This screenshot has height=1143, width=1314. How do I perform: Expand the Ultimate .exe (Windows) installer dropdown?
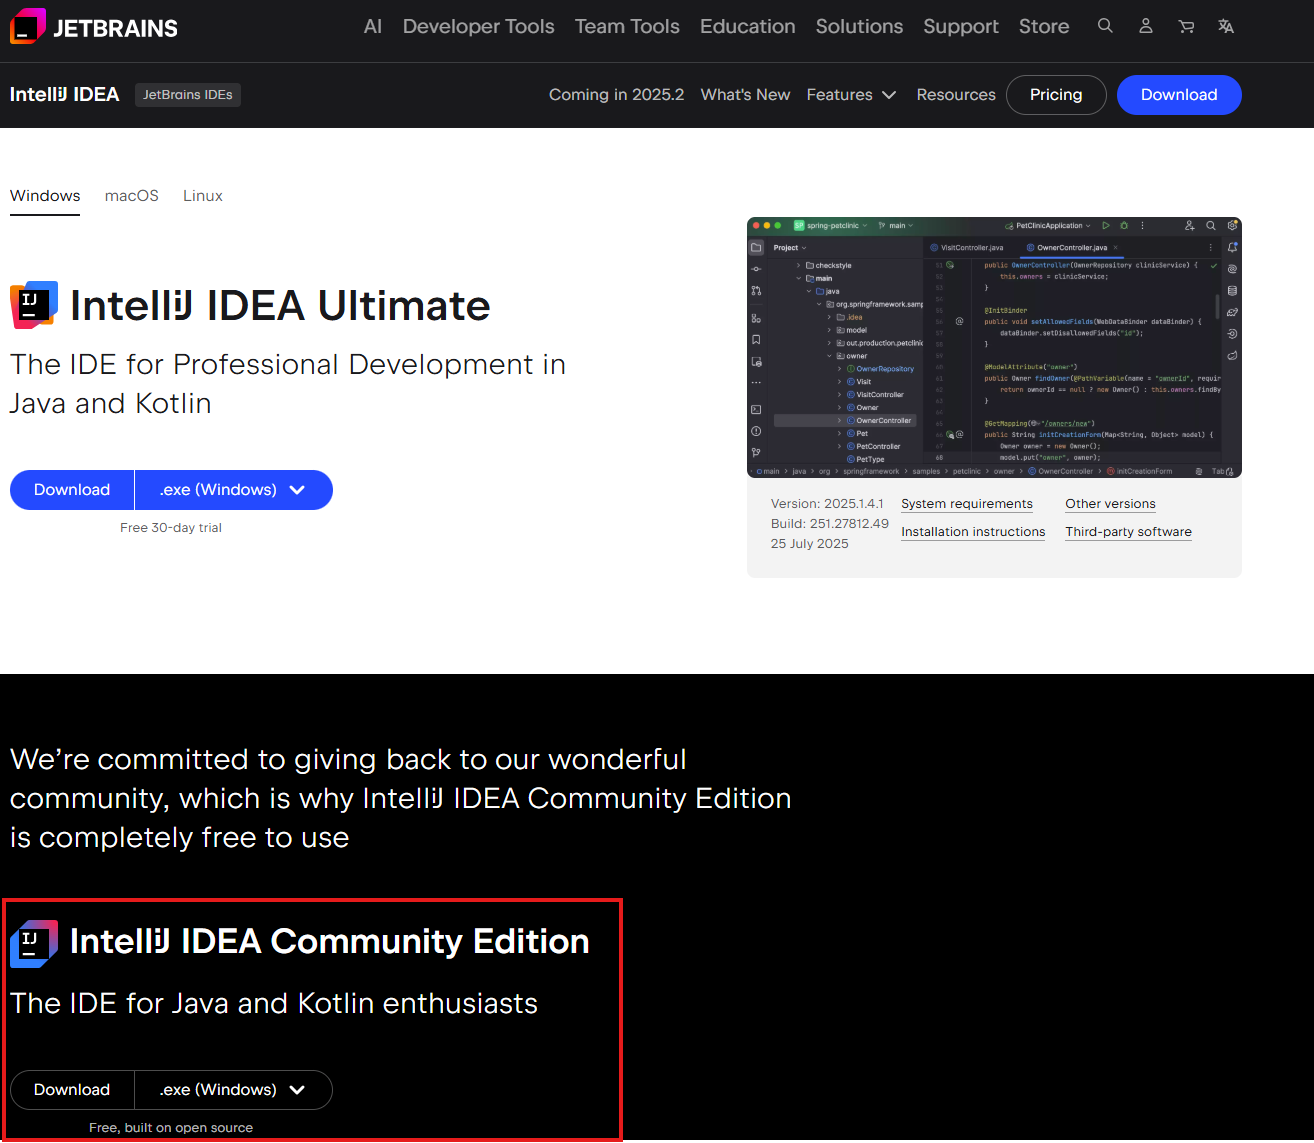[x=234, y=490]
